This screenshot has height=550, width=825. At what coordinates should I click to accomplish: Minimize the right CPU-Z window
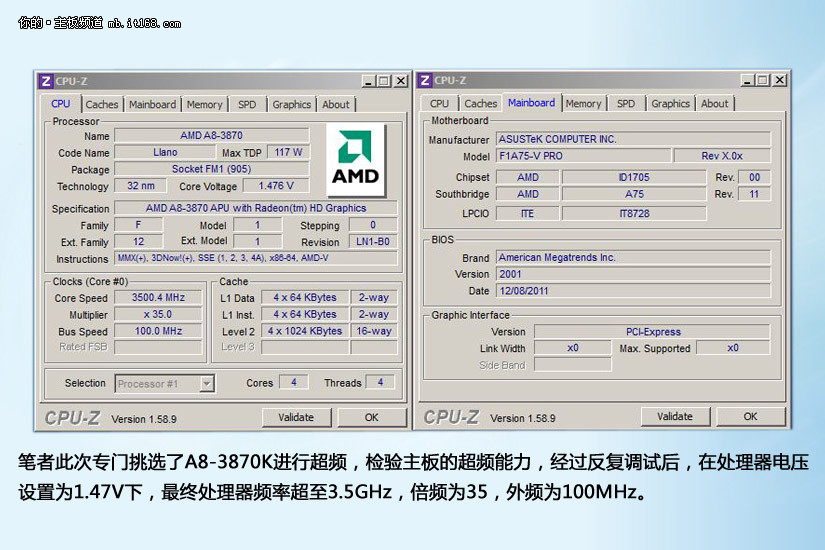pyautogui.click(x=747, y=81)
